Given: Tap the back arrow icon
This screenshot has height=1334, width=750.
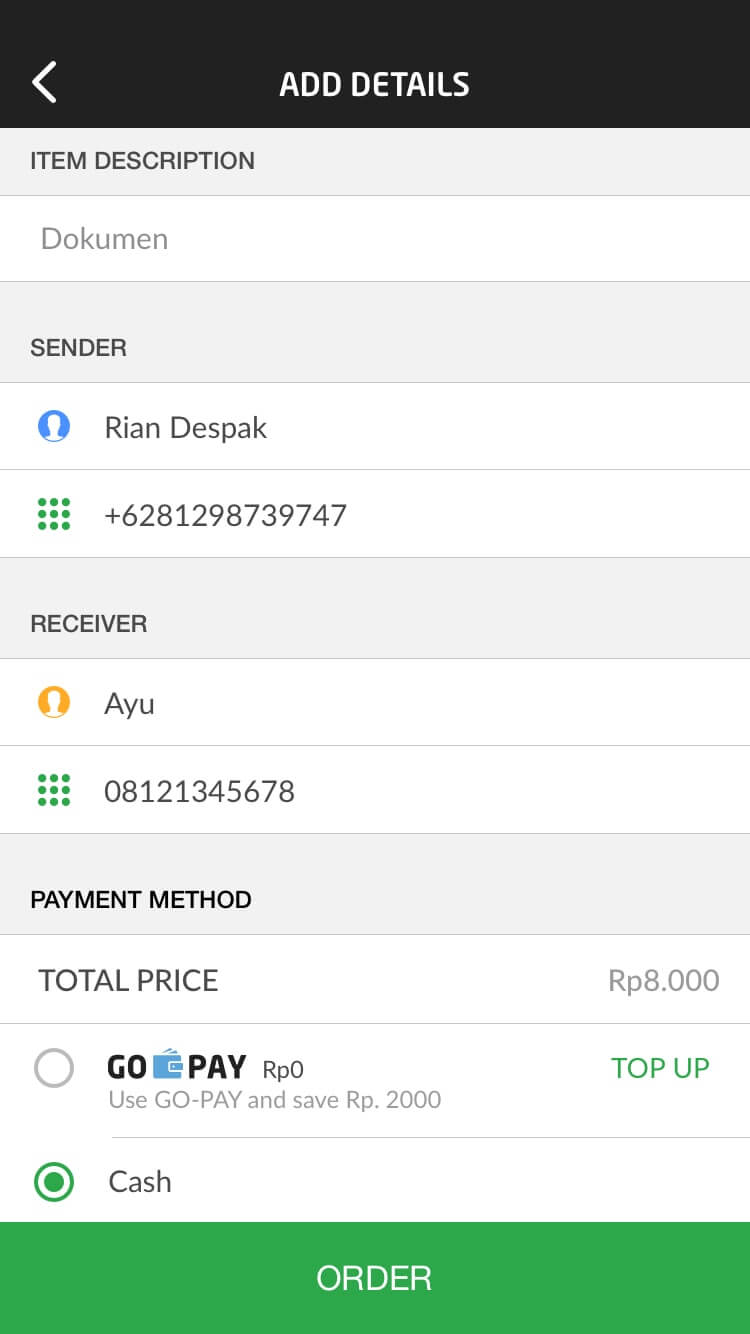Looking at the screenshot, I should coord(44,82).
